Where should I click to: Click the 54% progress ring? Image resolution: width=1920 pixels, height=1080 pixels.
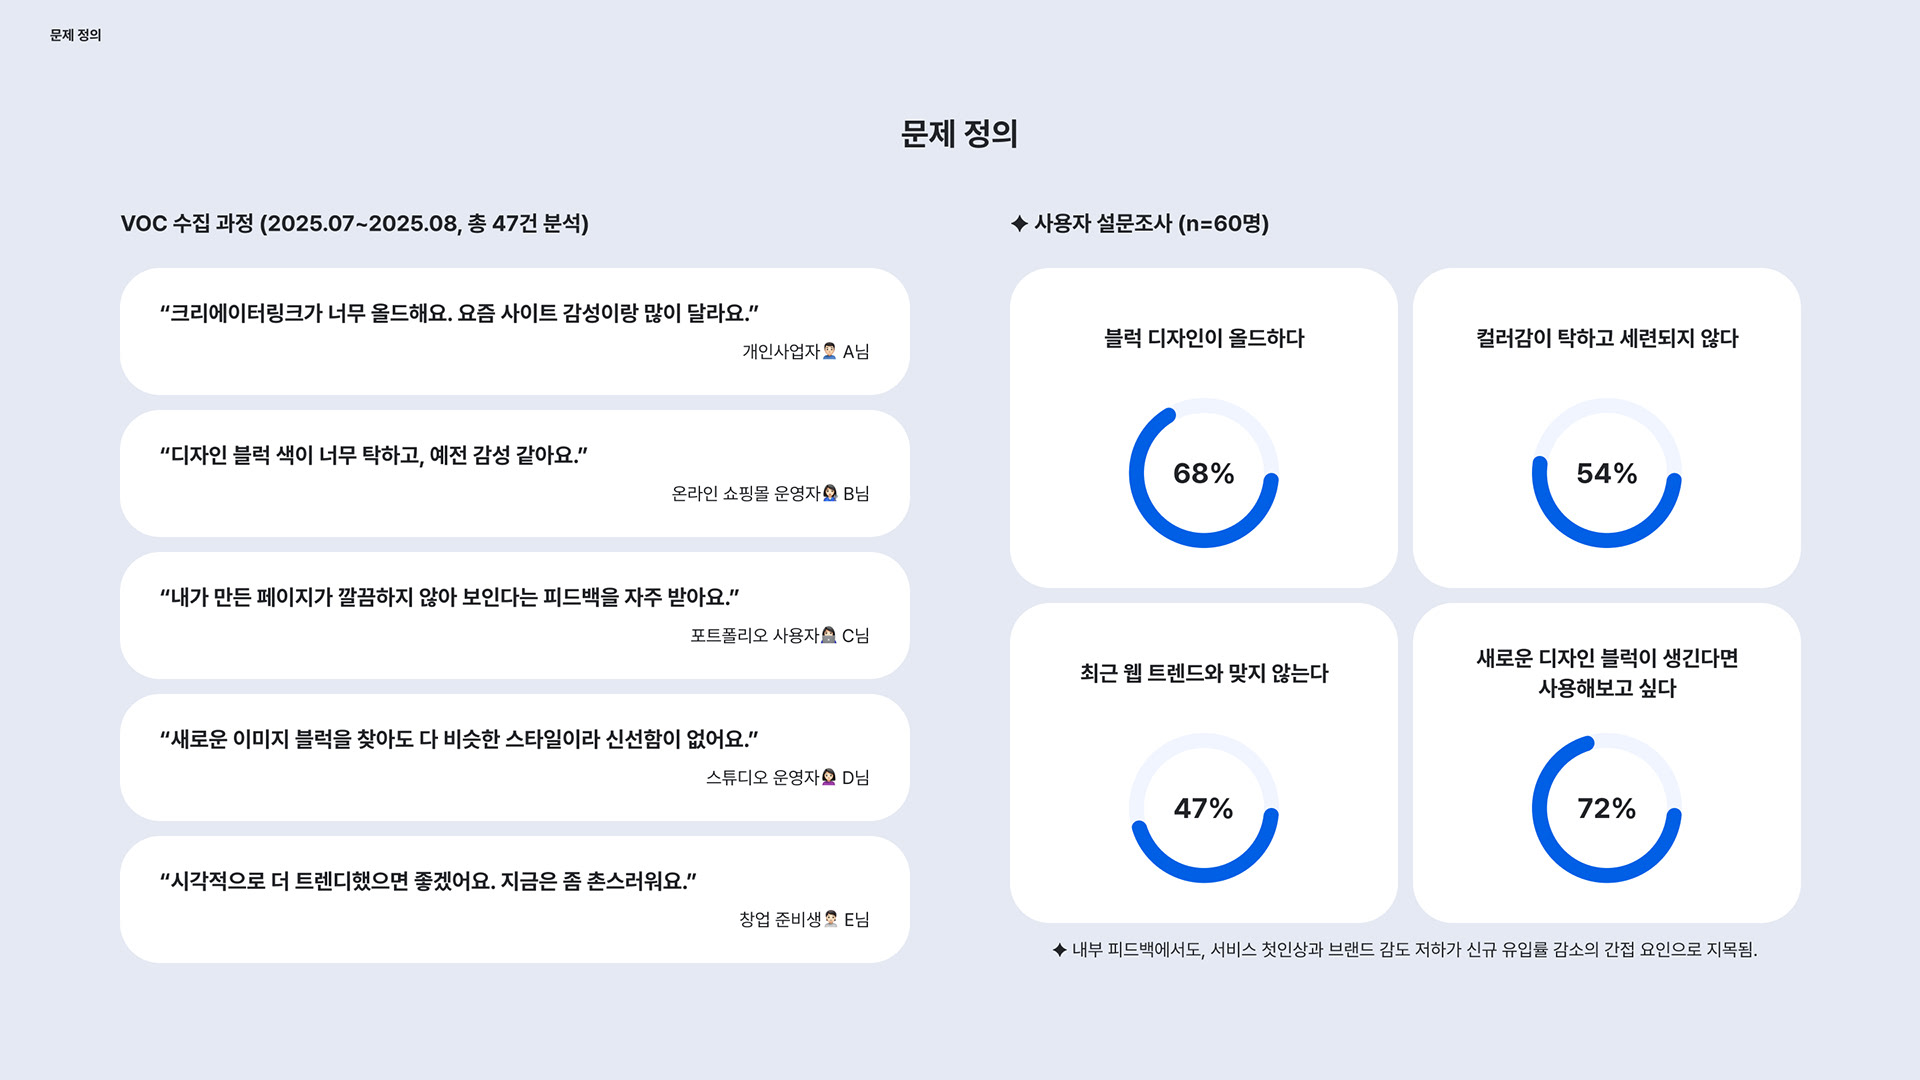click(1607, 473)
